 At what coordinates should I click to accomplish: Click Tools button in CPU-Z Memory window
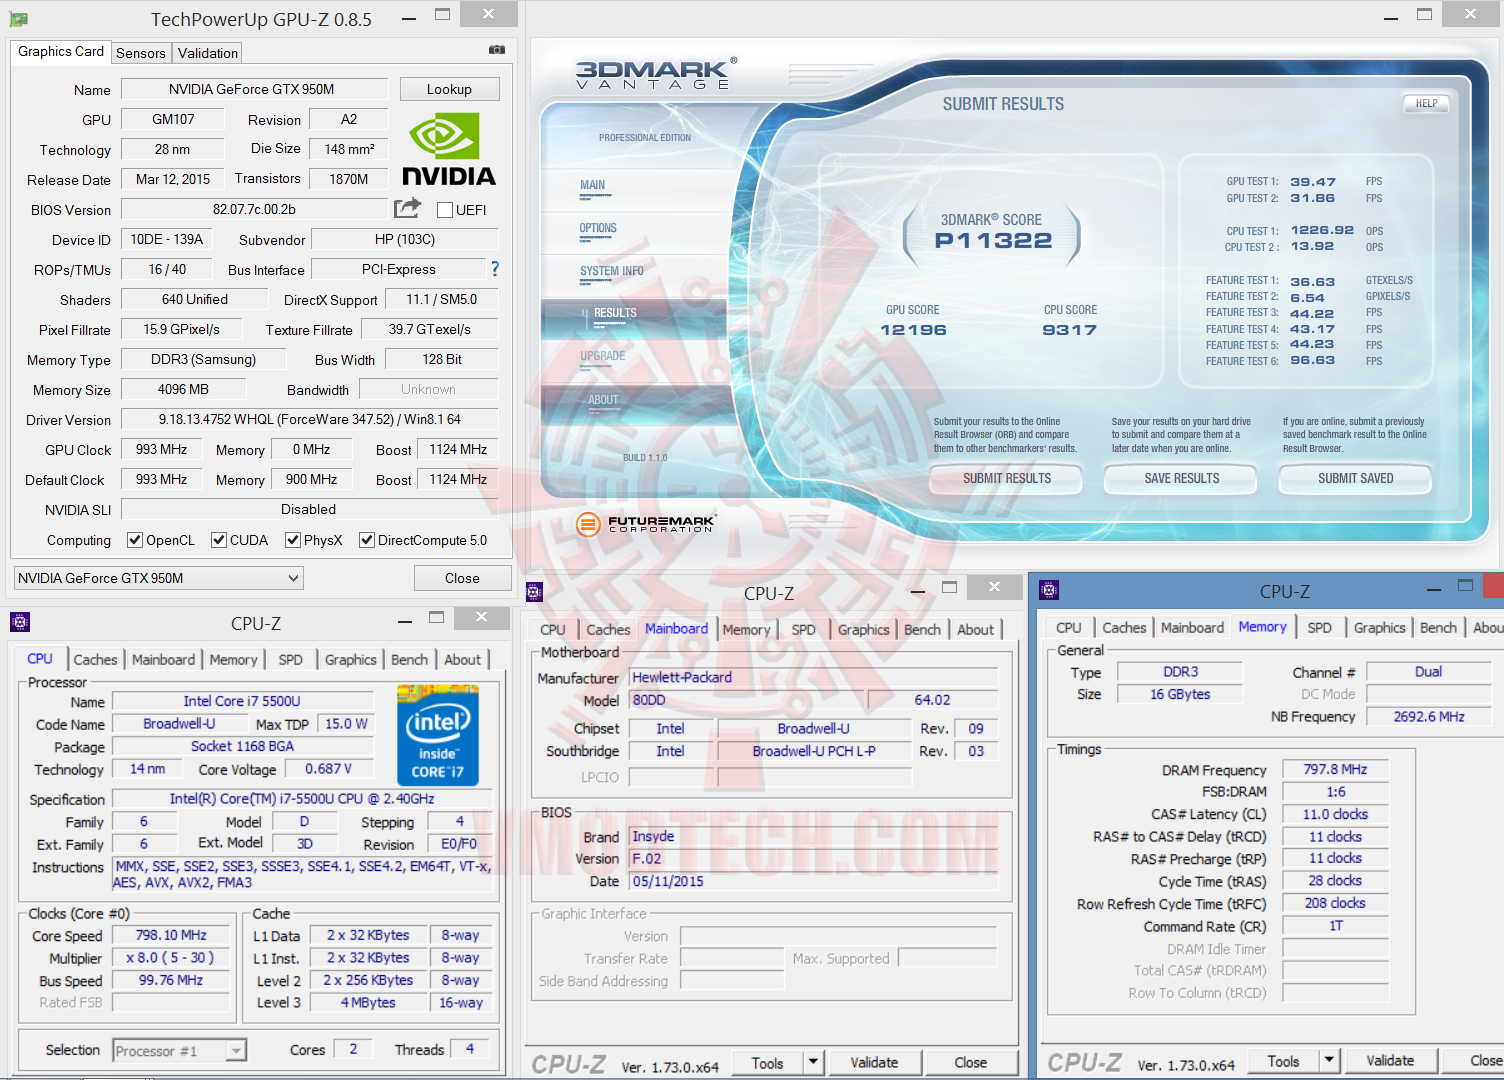(x=1284, y=1061)
